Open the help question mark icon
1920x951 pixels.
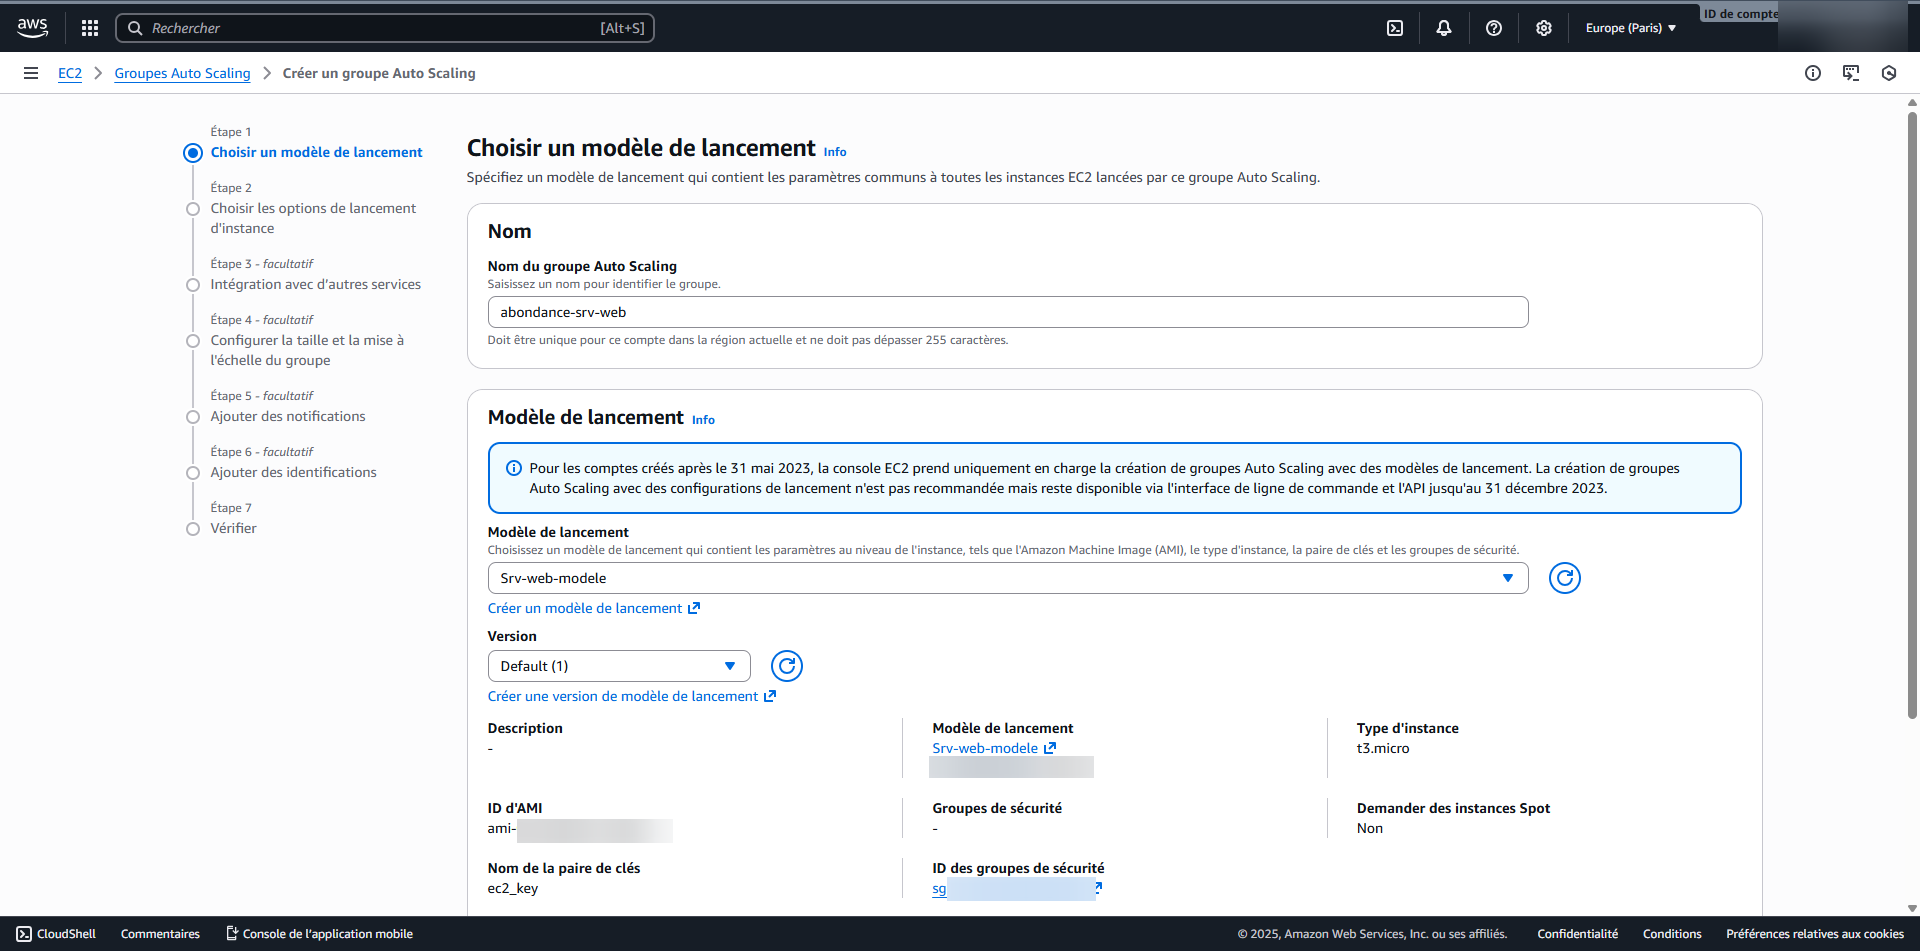point(1494,28)
